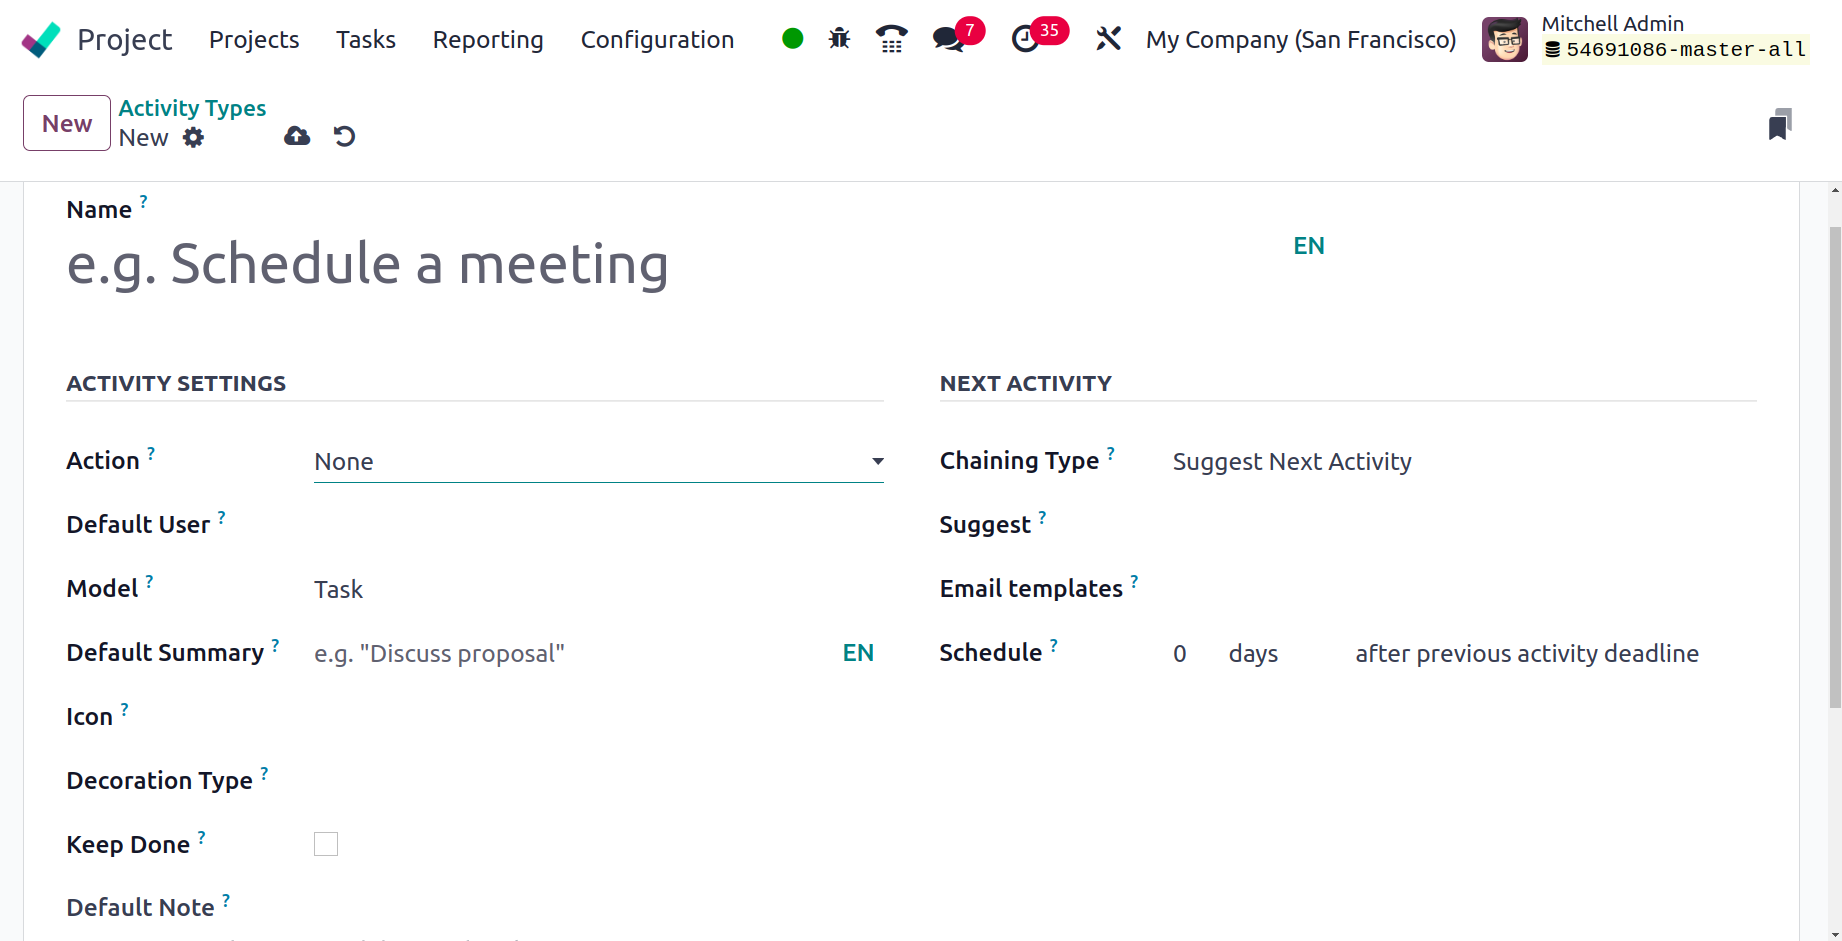The height and width of the screenshot is (941, 1842).
Task: Open the Chaining Type selection field
Action: (x=1292, y=461)
